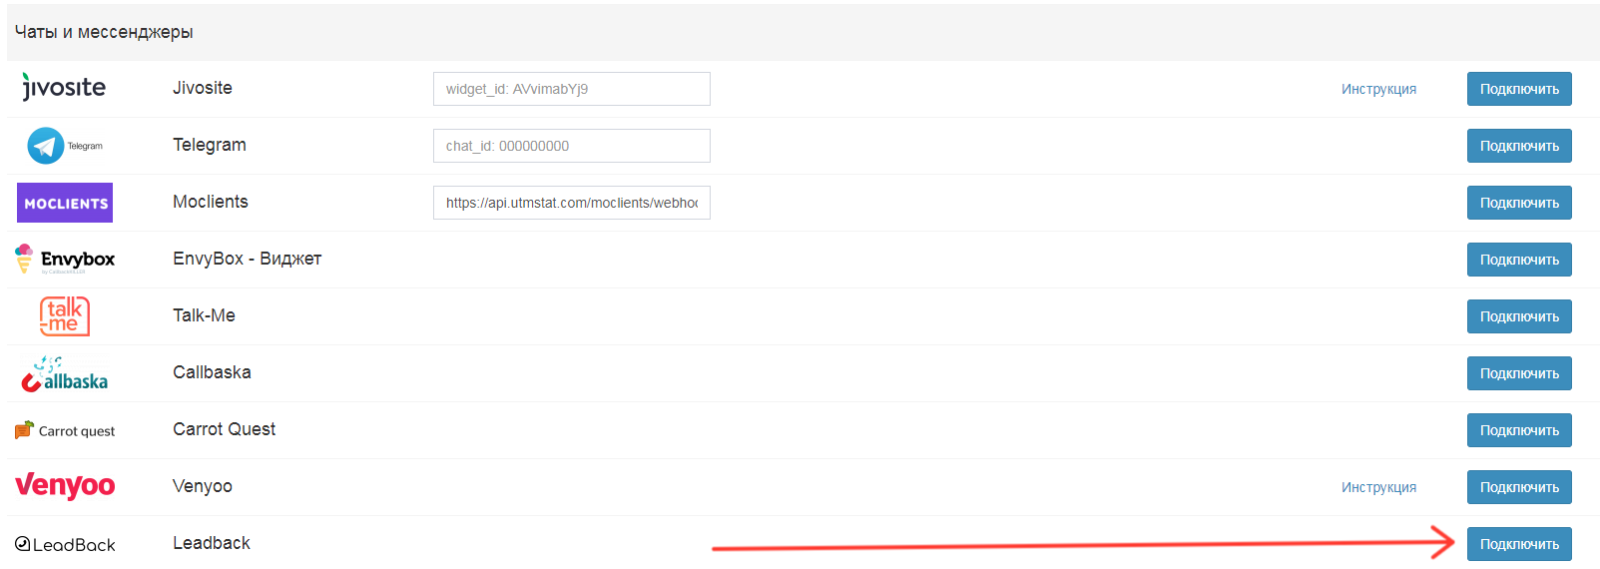The width and height of the screenshot is (1600, 569).
Task: Click the Carrot quest logo
Action: [x=65, y=430]
